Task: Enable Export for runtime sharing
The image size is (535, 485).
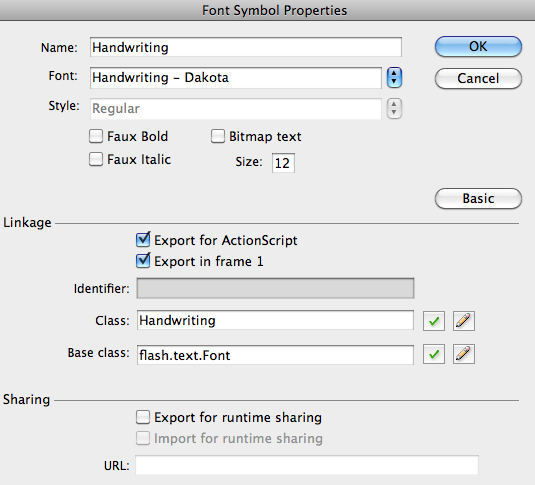Action: click(143, 417)
